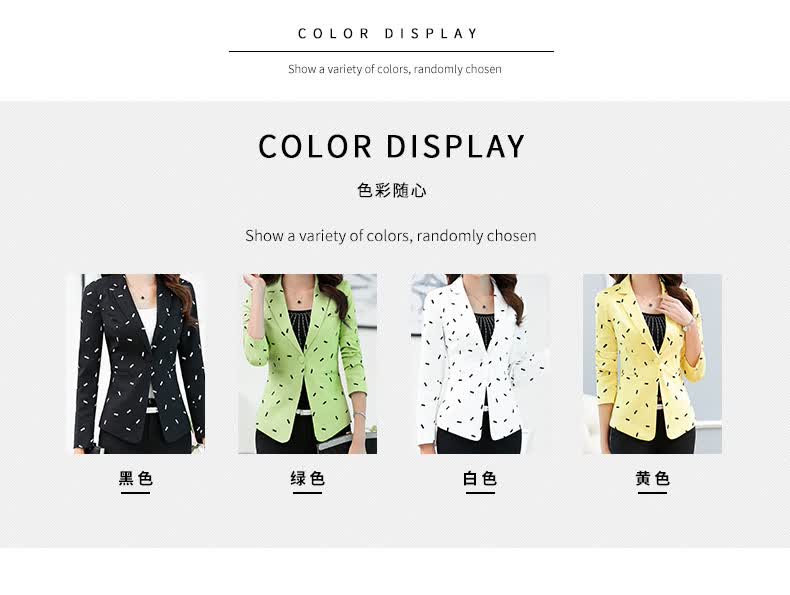The width and height of the screenshot is (790, 595).
Task: Select the 绿色 color label
Action: pyautogui.click(x=307, y=478)
